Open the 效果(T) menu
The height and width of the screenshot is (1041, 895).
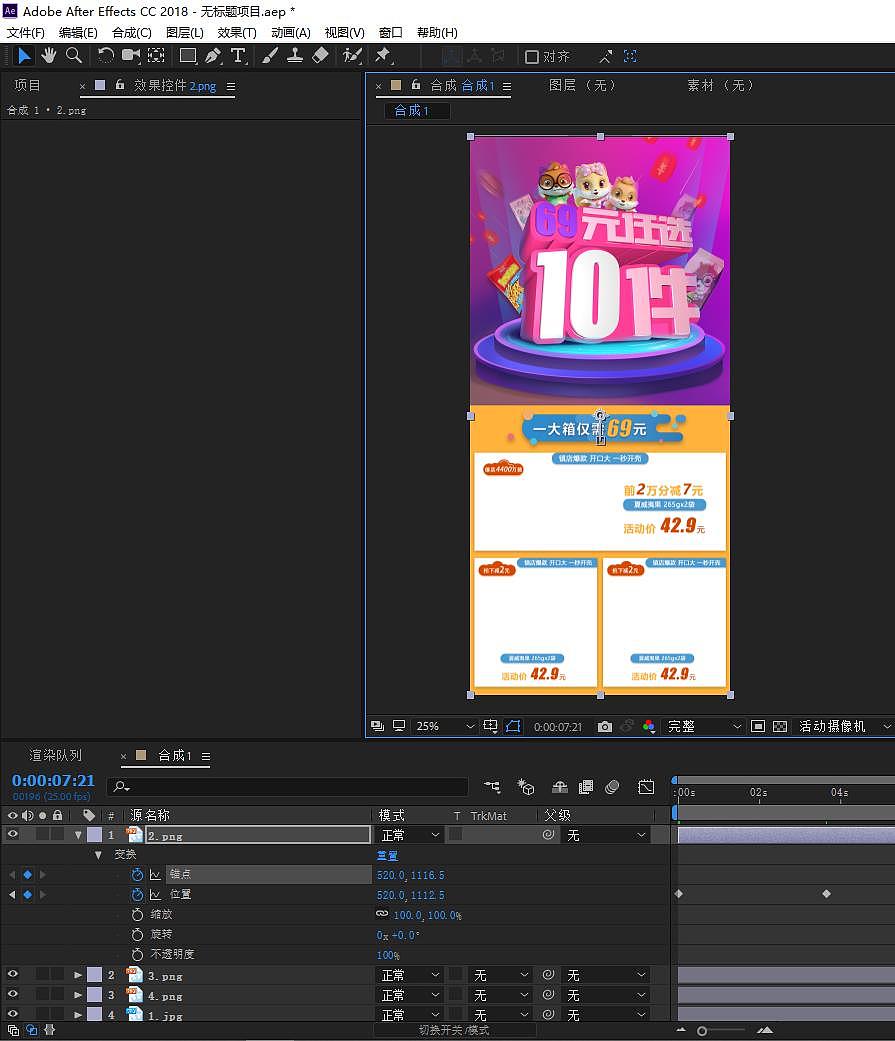coord(236,33)
